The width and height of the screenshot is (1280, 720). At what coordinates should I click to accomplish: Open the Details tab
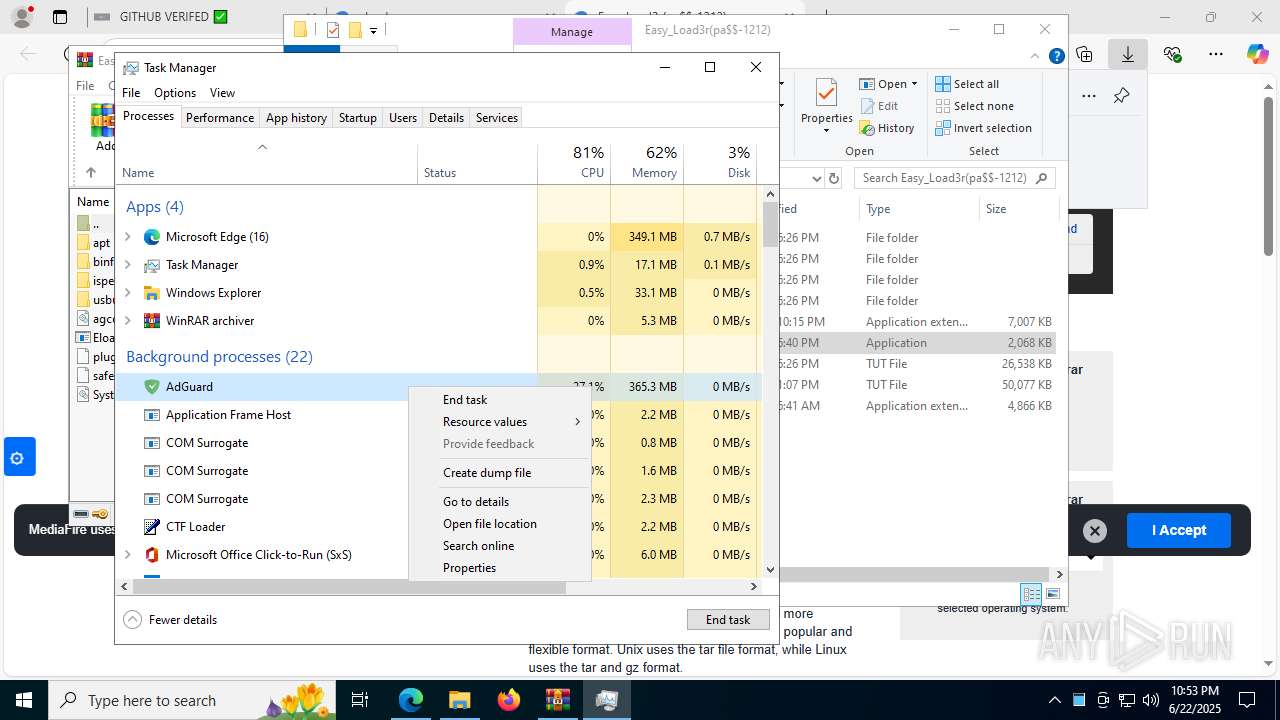446,118
